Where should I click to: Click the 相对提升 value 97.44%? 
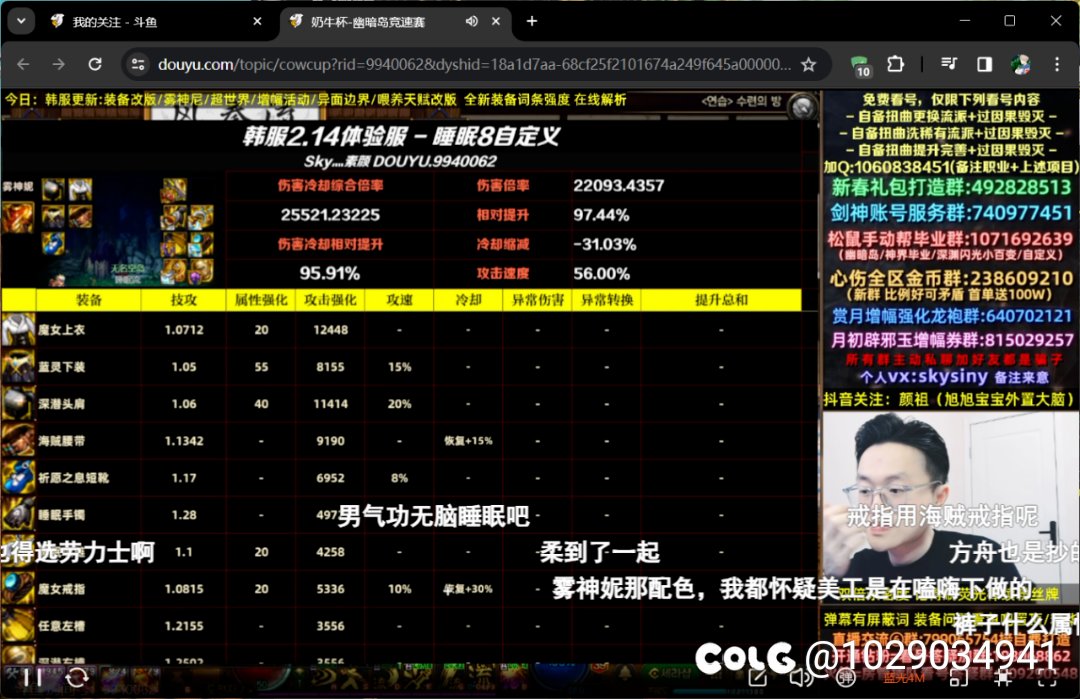tap(601, 215)
